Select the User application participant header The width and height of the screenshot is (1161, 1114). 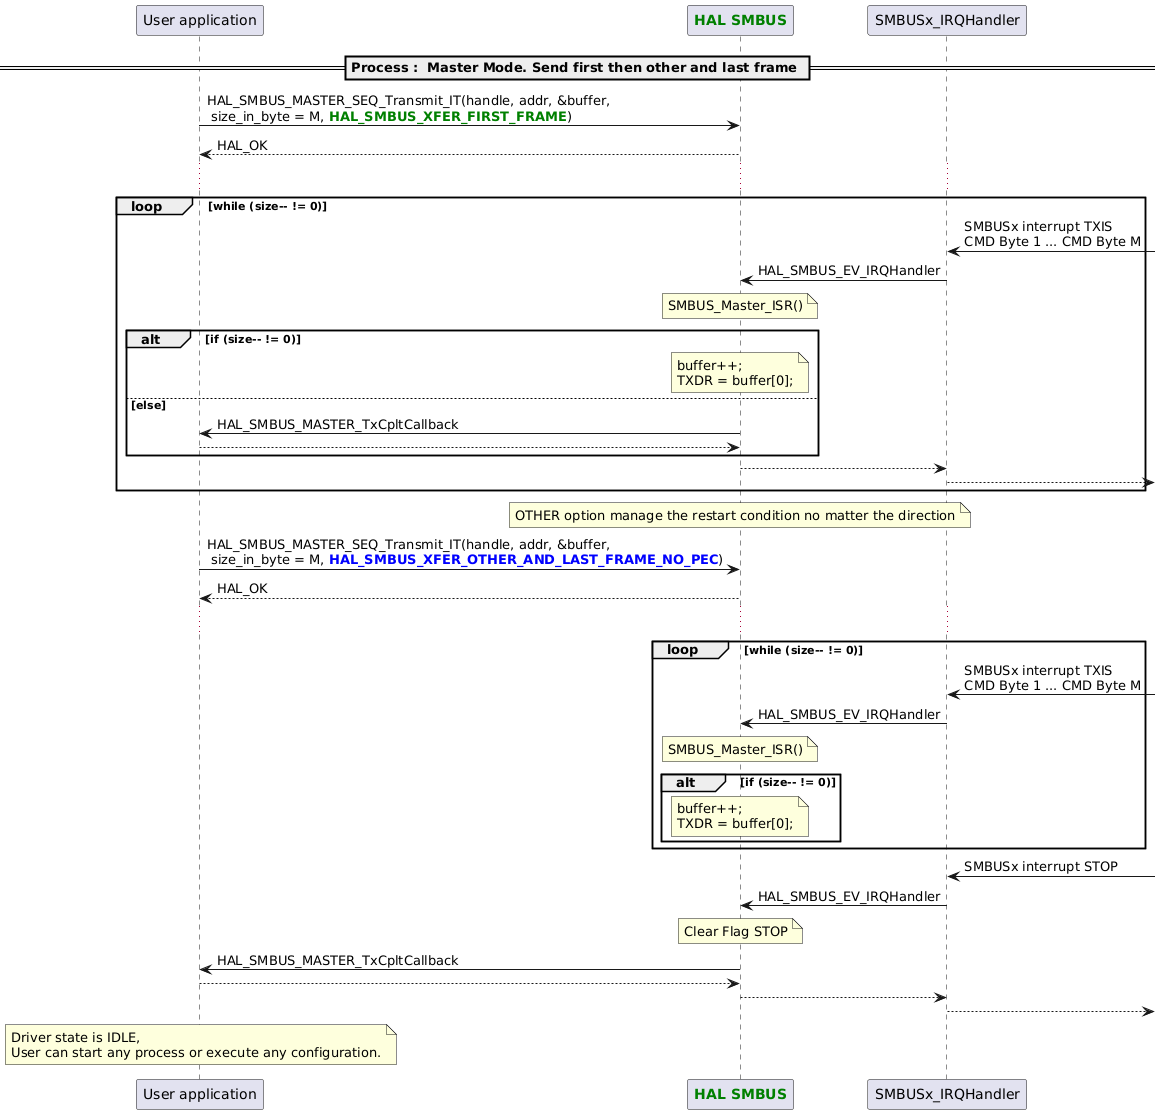(x=199, y=20)
